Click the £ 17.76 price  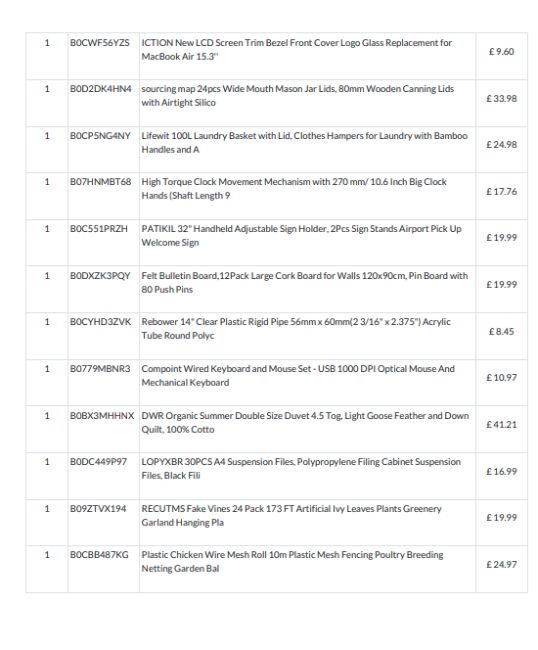(x=502, y=192)
